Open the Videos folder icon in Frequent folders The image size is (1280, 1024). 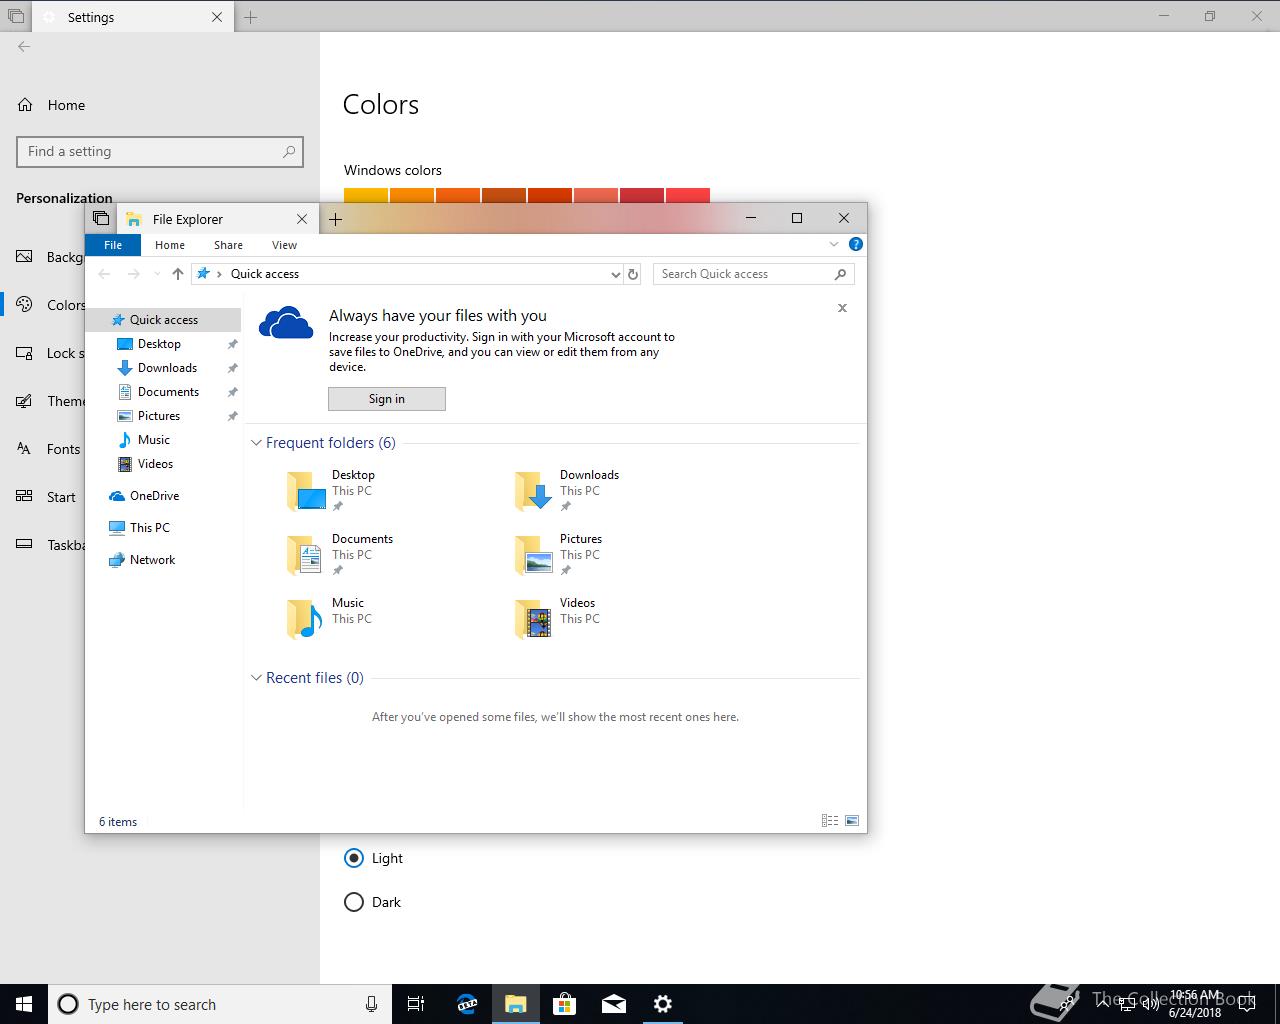point(534,620)
